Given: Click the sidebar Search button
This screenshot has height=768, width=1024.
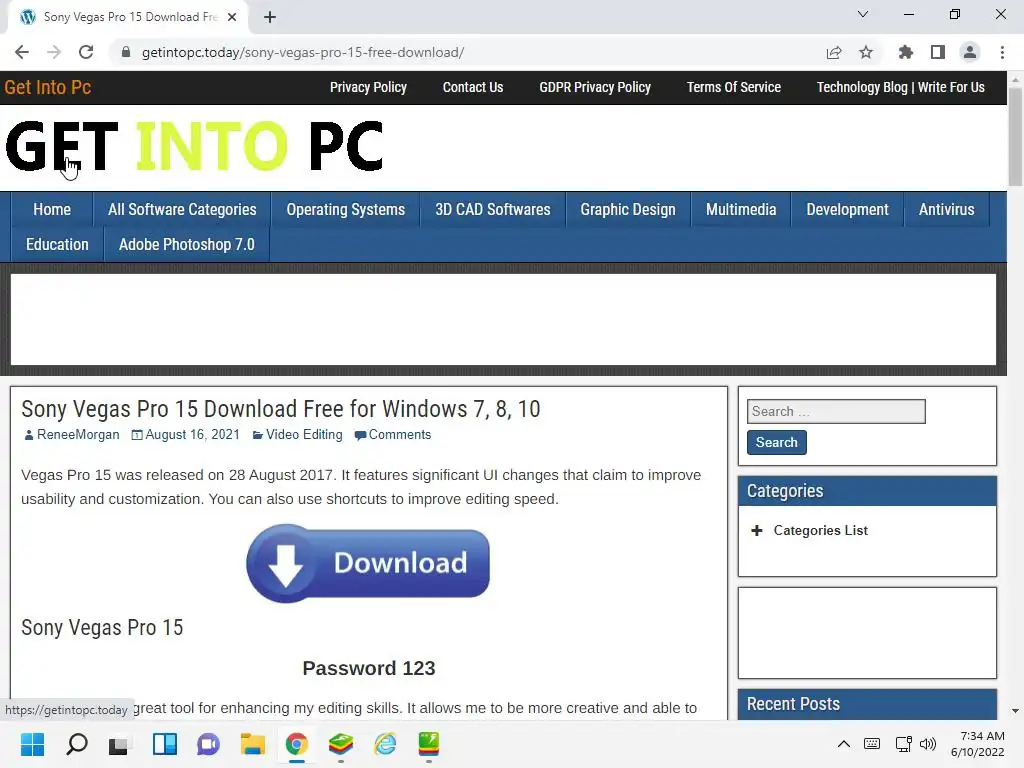Looking at the screenshot, I should (776, 442).
